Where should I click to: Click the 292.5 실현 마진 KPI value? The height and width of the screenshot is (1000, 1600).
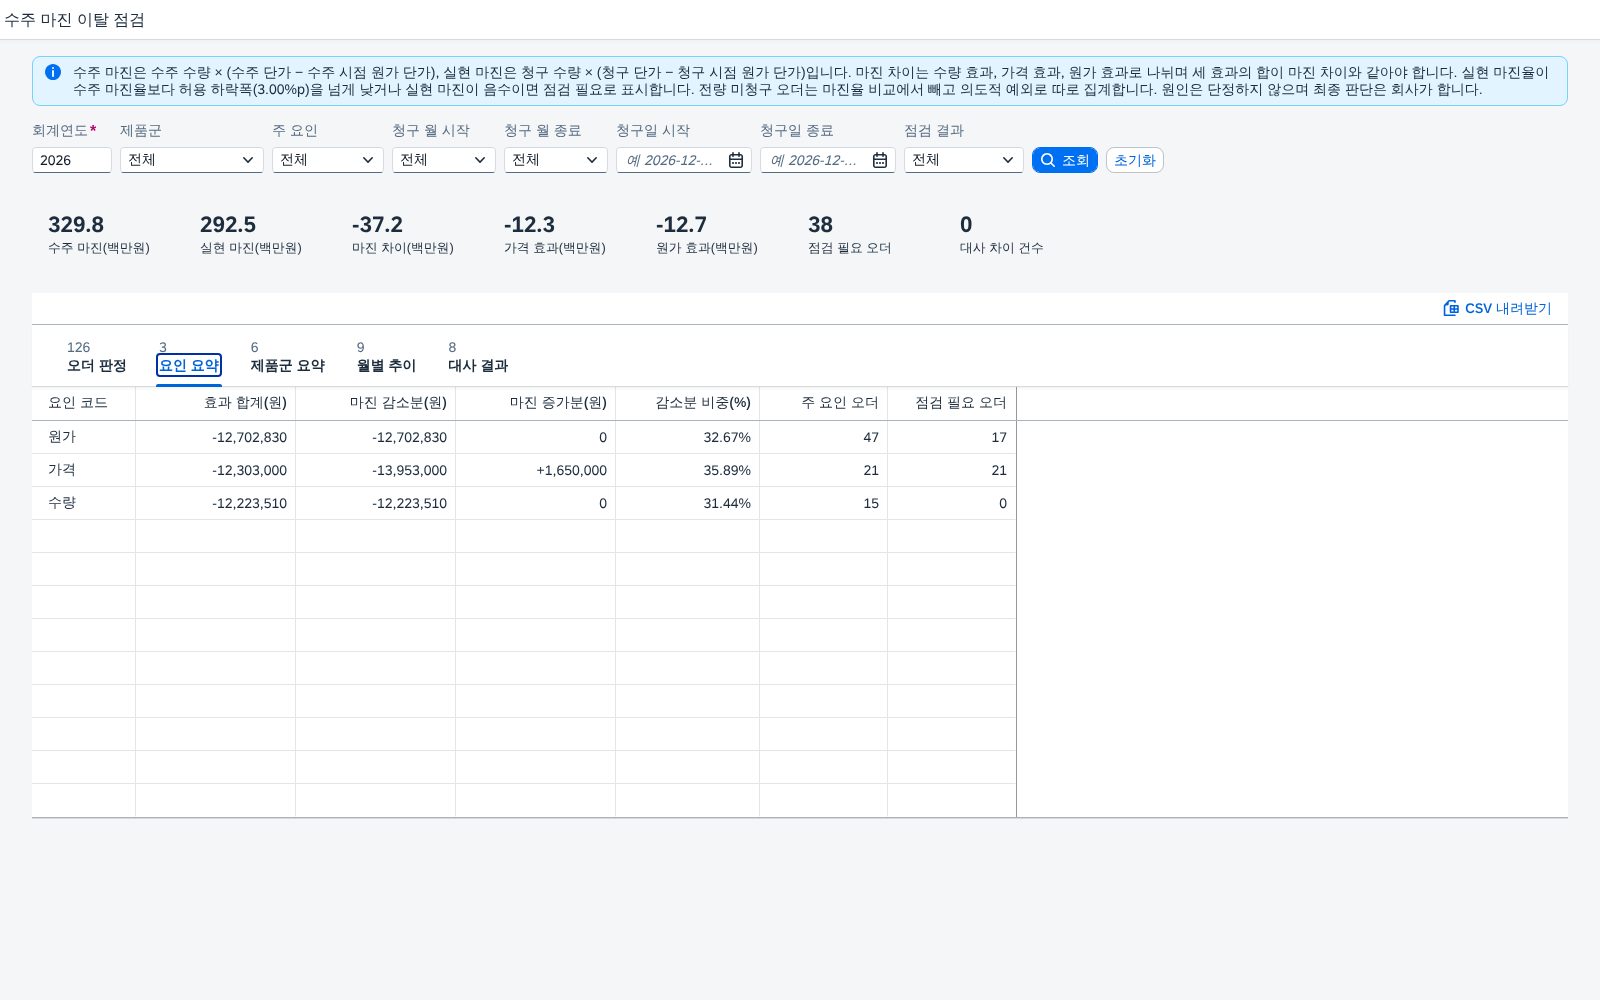click(228, 225)
